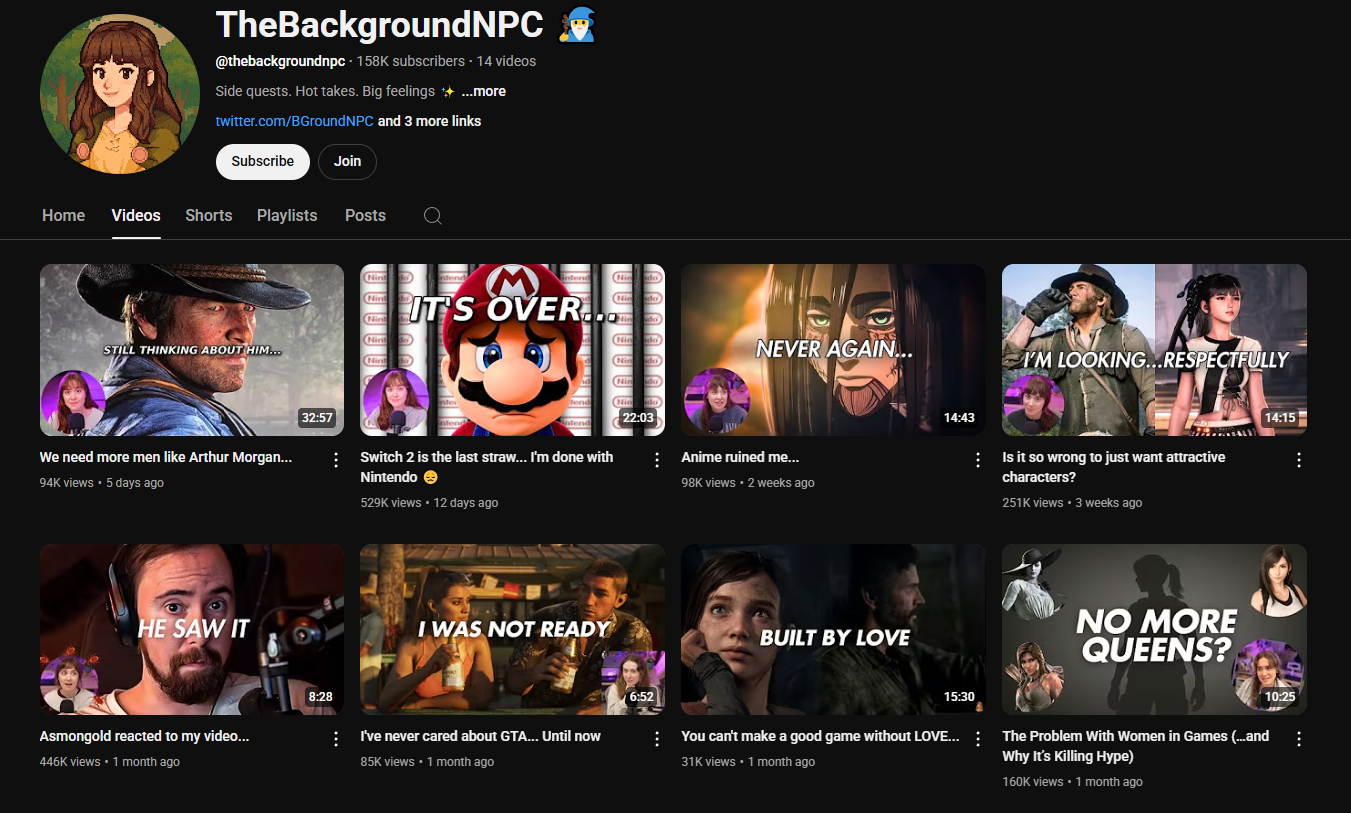Screen dimensions: 1351x813
Task: Play the 'It's over' Mario thumbnail
Action: pyautogui.click(x=512, y=350)
